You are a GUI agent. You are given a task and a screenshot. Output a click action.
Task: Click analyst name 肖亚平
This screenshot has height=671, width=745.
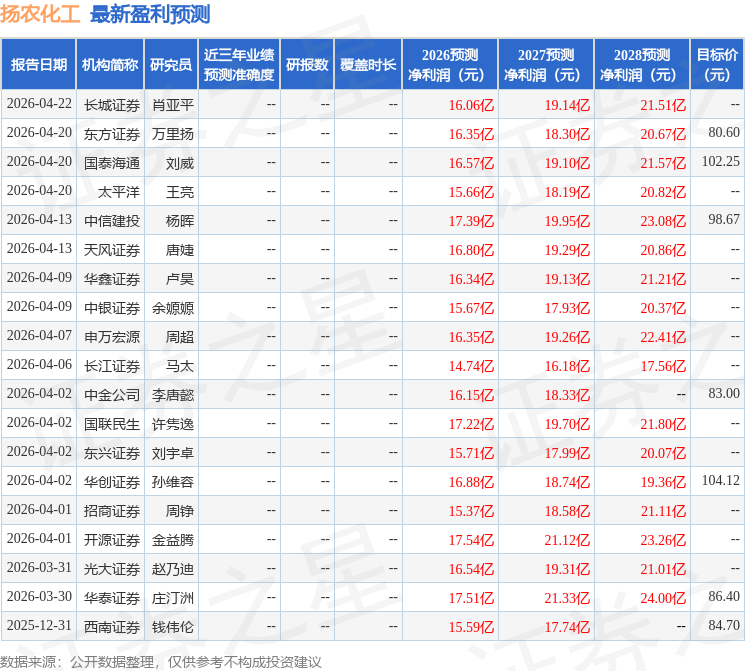point(173,105)
